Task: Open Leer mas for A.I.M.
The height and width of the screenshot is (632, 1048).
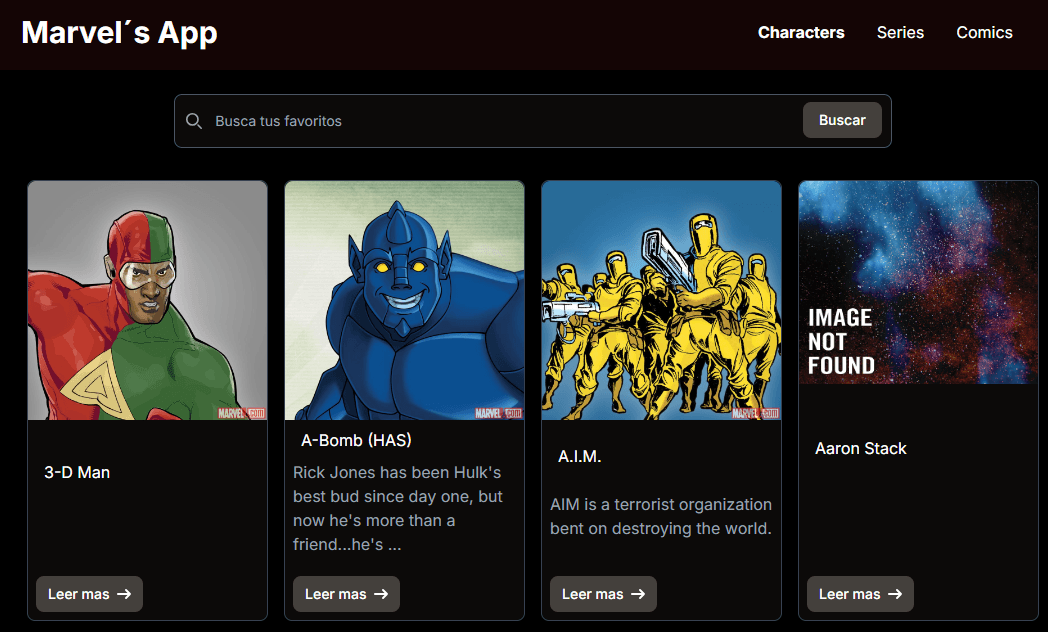Action: (604, 594)
